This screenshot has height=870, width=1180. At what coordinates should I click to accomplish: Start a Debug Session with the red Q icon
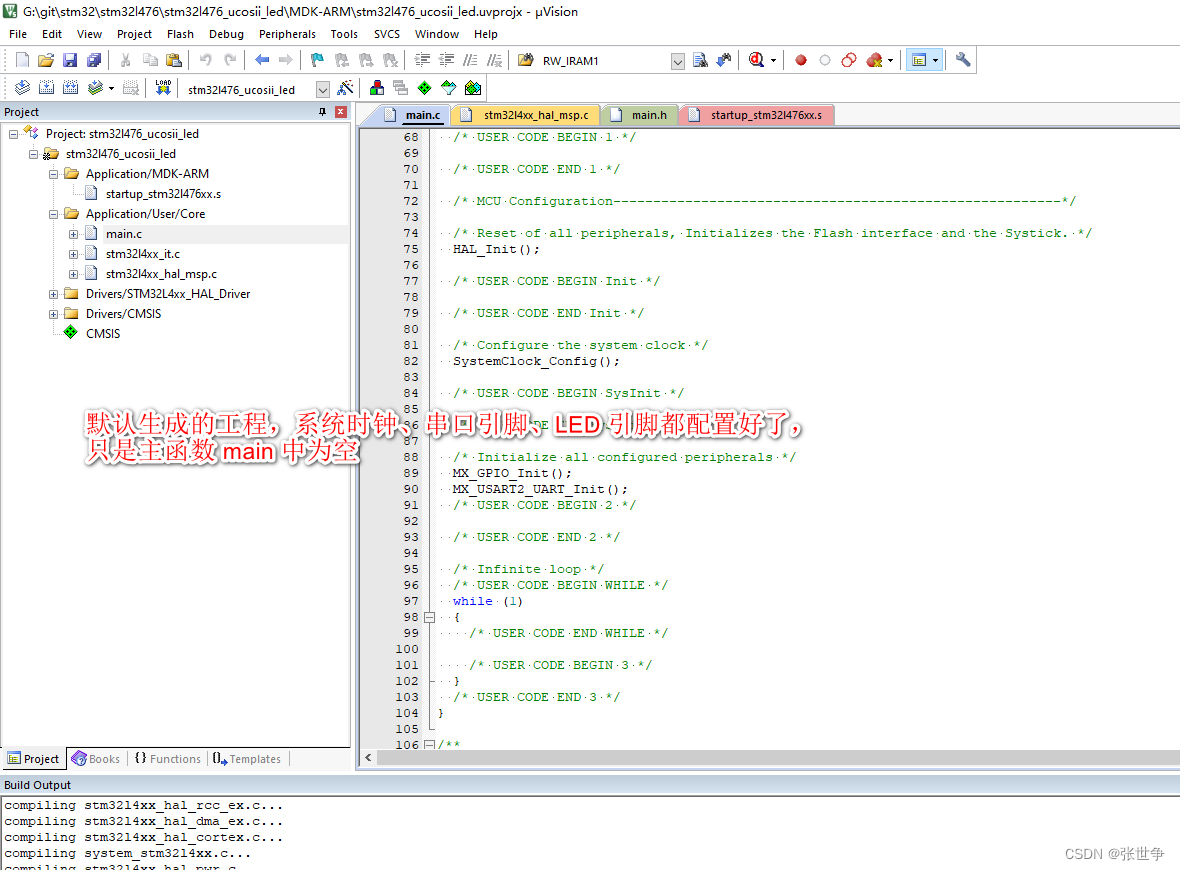click(x=756, y=59)
